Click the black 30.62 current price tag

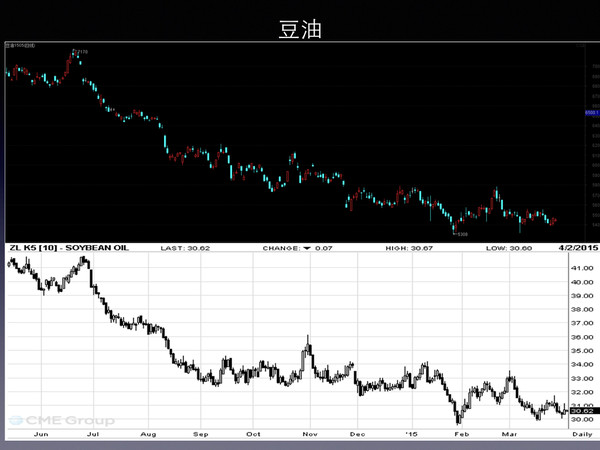tap(584, 411)
